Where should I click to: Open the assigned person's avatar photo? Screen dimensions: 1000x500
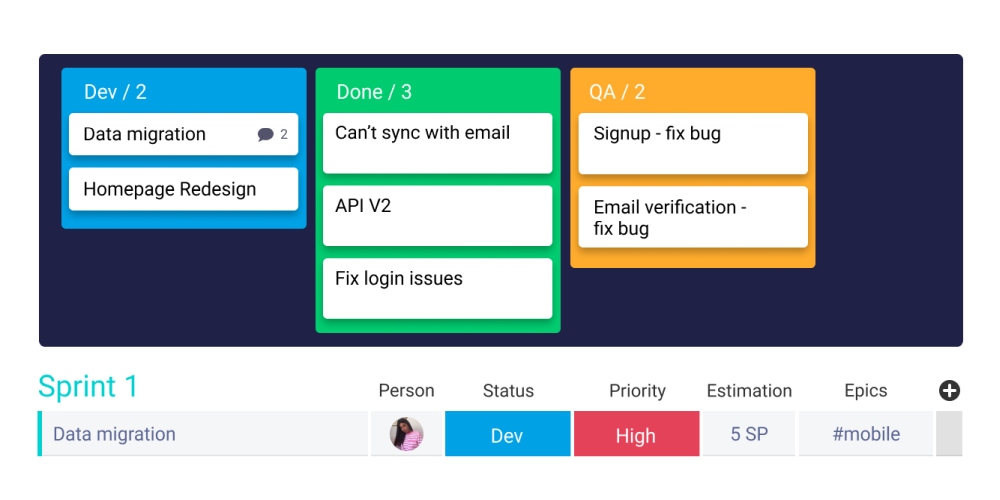click(x=406, y=434)
